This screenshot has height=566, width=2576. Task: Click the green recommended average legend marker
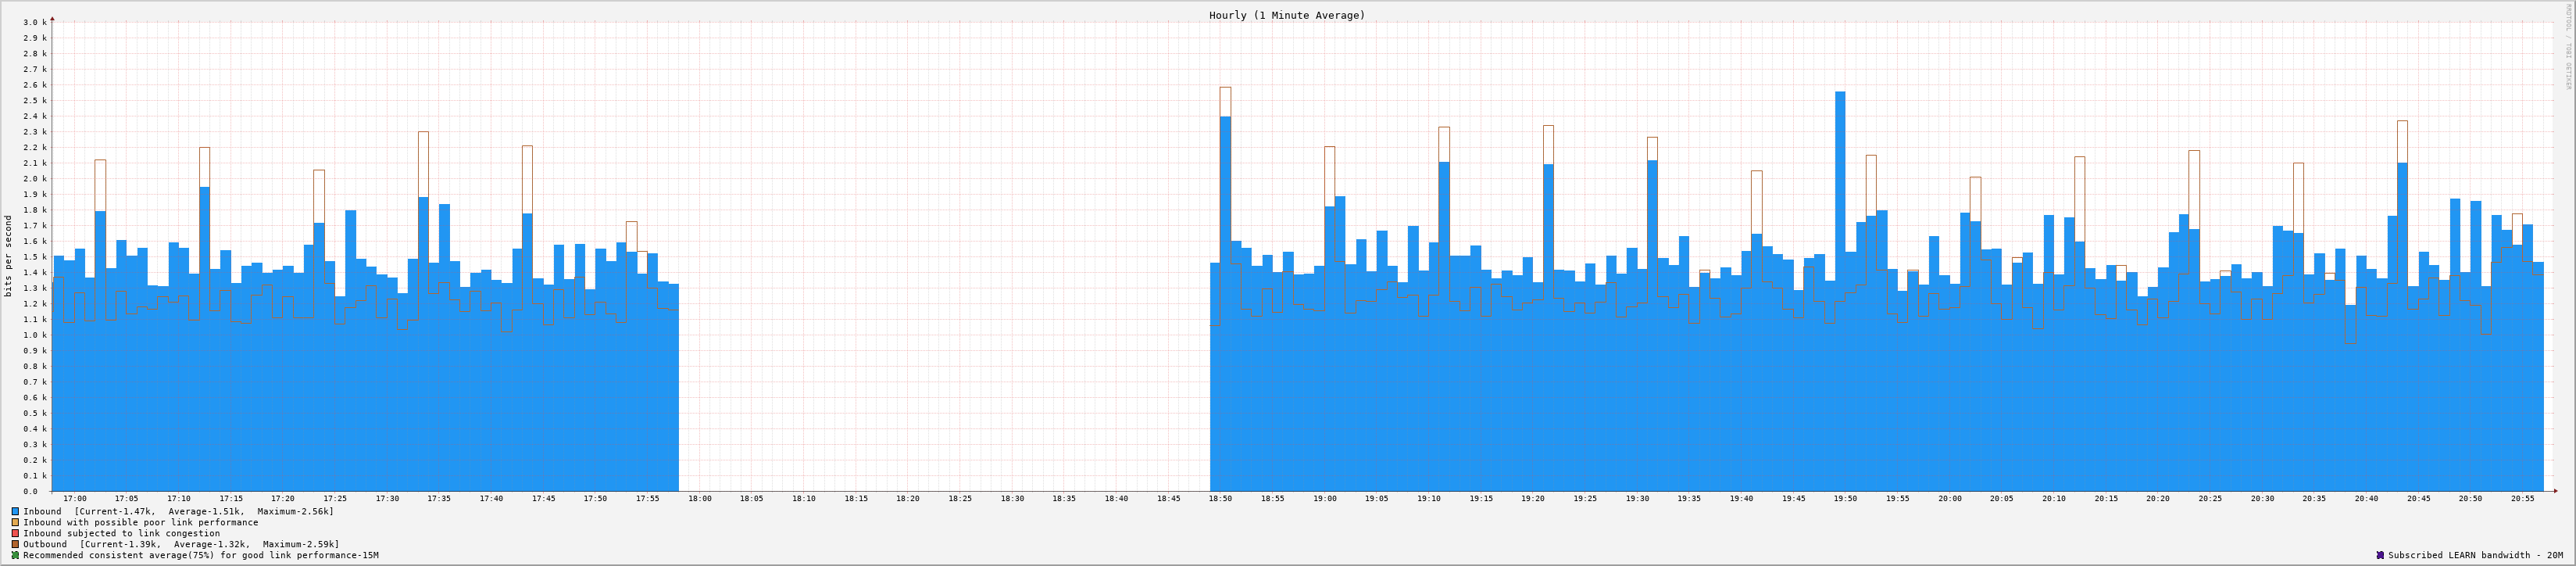click(15, 555)
